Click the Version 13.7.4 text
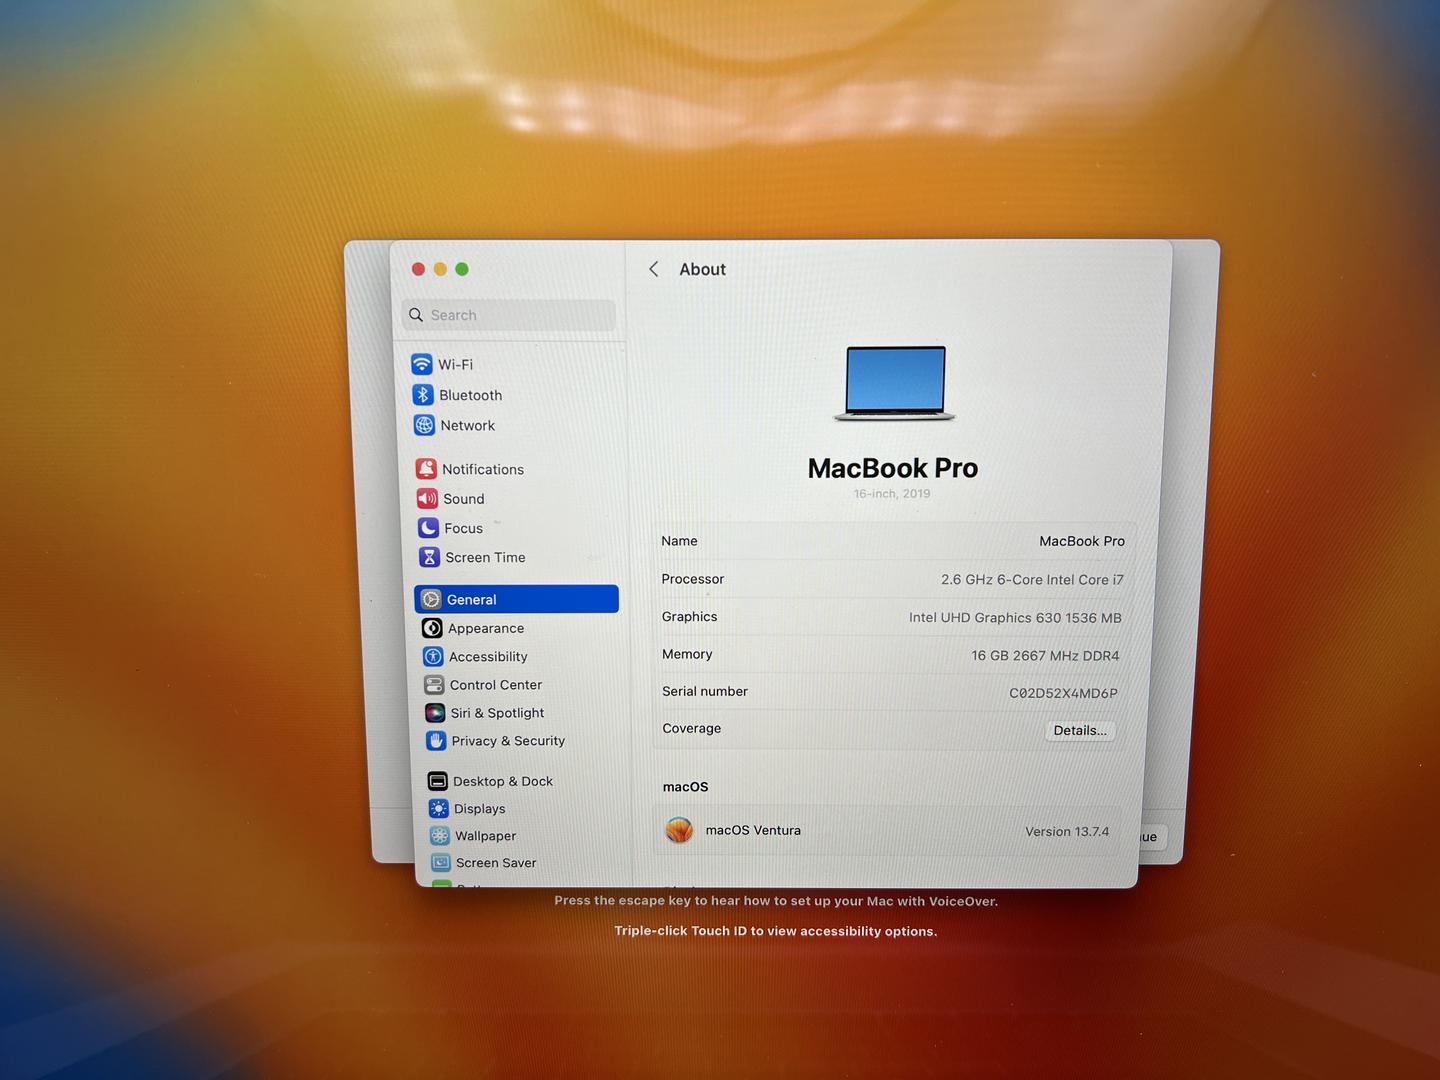Image resolution: width=1440 pixels, height=1080 pixels. coord(1067,832)
